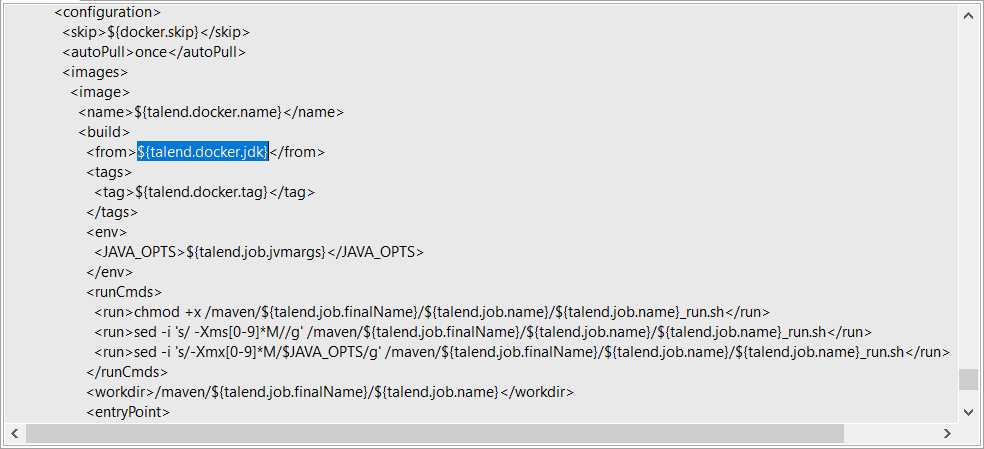Click the ${talend.docker.tag} tag line
The height and width of the screenshot is (449, 984).
click(212, 192)
